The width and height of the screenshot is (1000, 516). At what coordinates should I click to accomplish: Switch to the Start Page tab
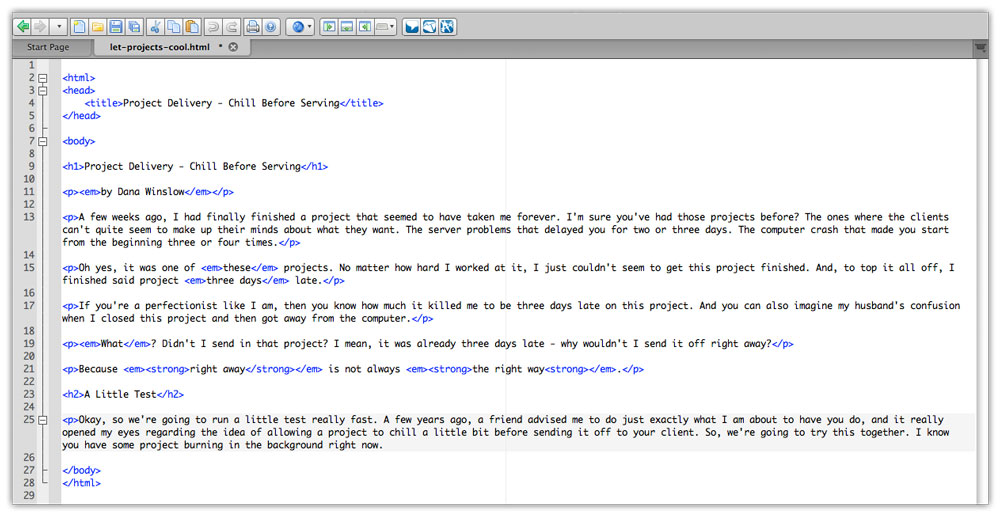pos(48,47)
